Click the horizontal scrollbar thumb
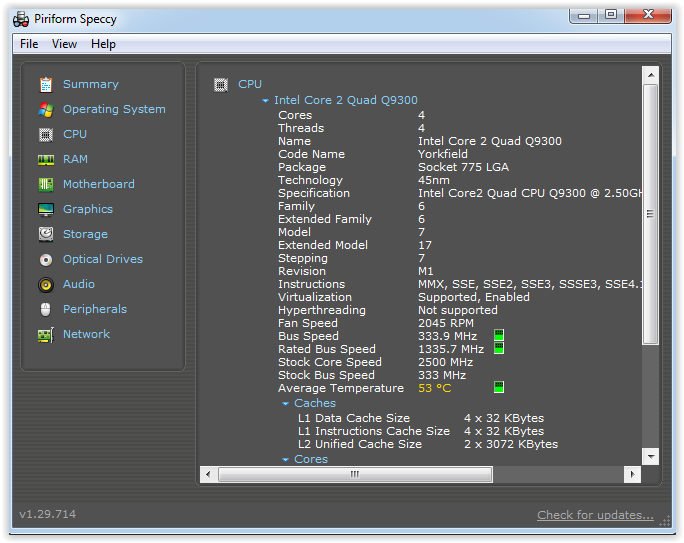The height and width of the screenshot is (543, 684). [x=355, y=475]
